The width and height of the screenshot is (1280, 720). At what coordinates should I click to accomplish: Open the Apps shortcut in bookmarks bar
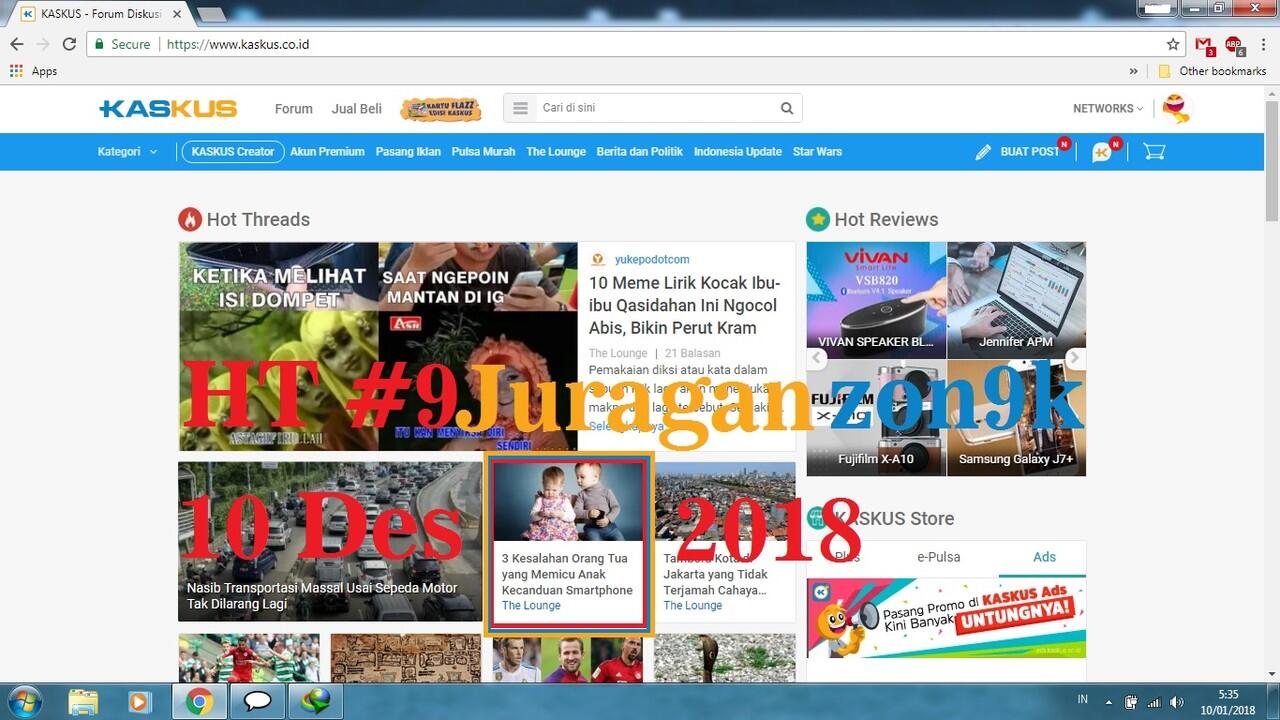(x=33, y=71)
